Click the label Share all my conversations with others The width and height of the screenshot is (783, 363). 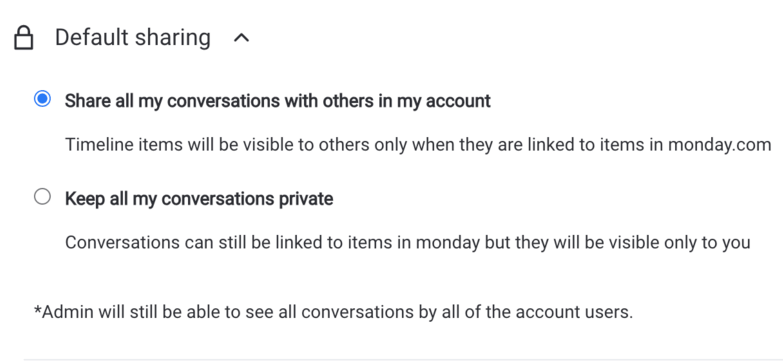[x=278, y=101]
